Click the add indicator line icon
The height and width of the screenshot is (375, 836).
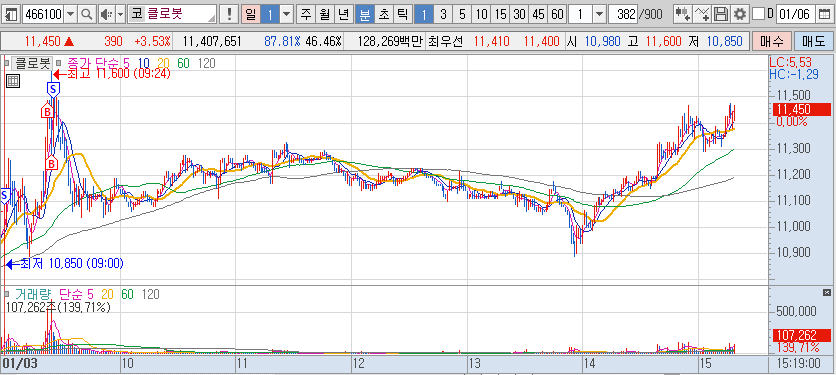point(702,14)
